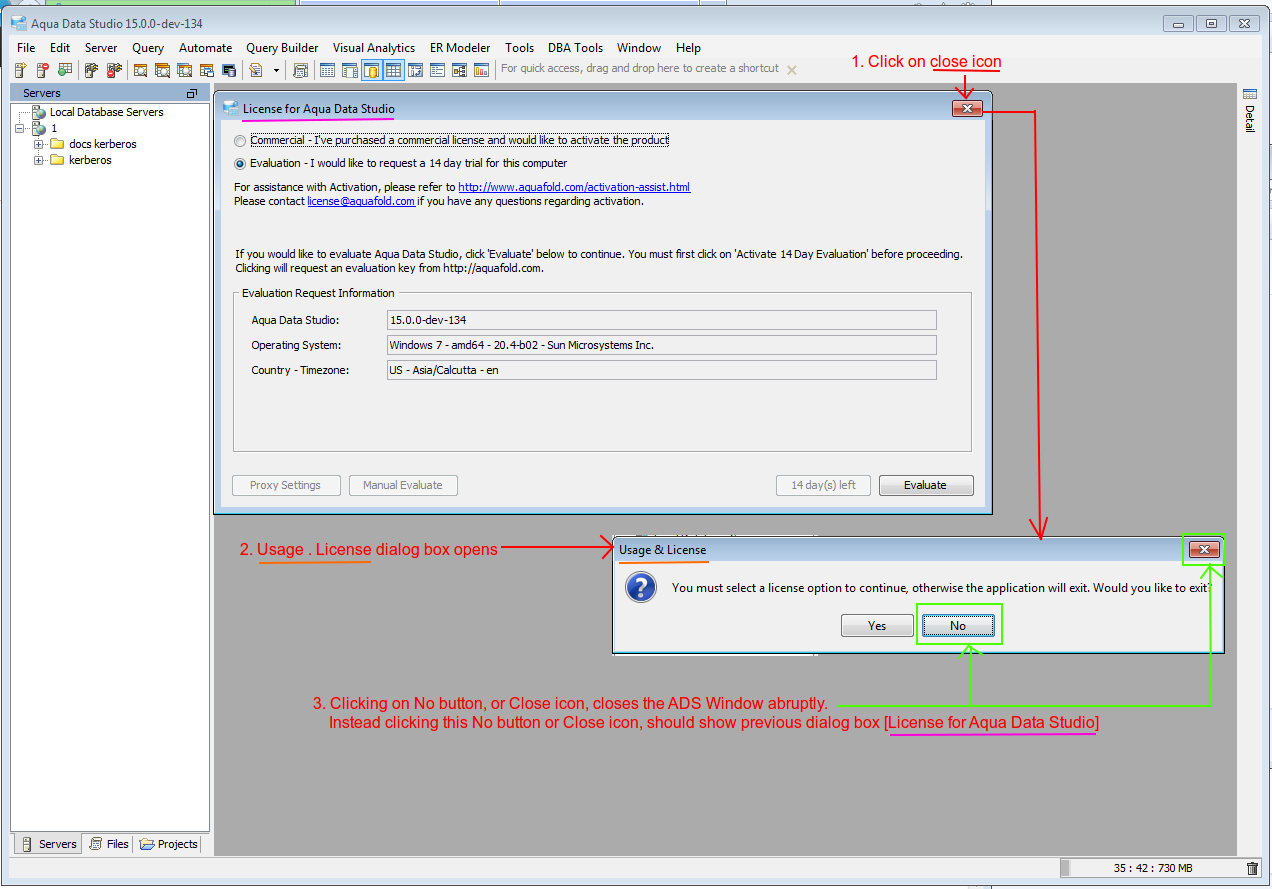Viewport: 1272px width, 889px height.
Task: Toggle the highlighted database cylinder toolbar icon
Action: click(x=372, y=70)
